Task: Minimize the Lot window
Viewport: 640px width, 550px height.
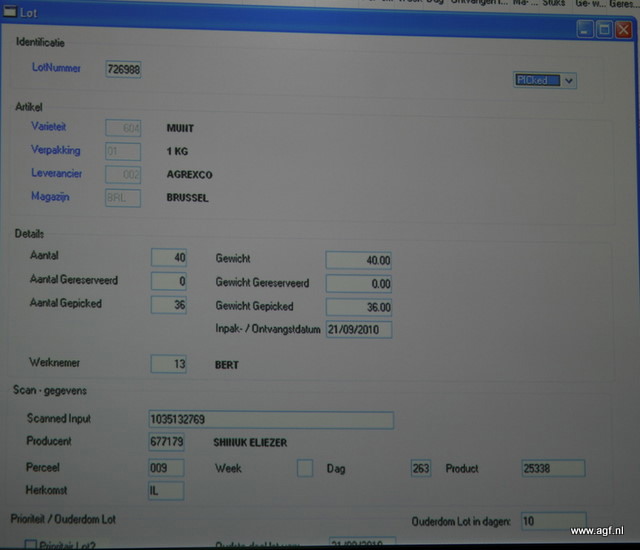Action: 586,31
